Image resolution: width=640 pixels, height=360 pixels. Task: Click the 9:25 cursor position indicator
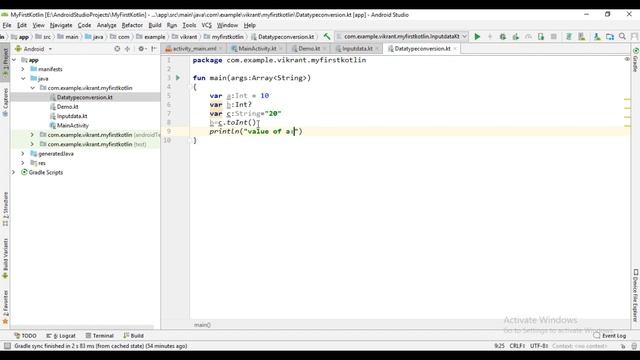(500, 346)
